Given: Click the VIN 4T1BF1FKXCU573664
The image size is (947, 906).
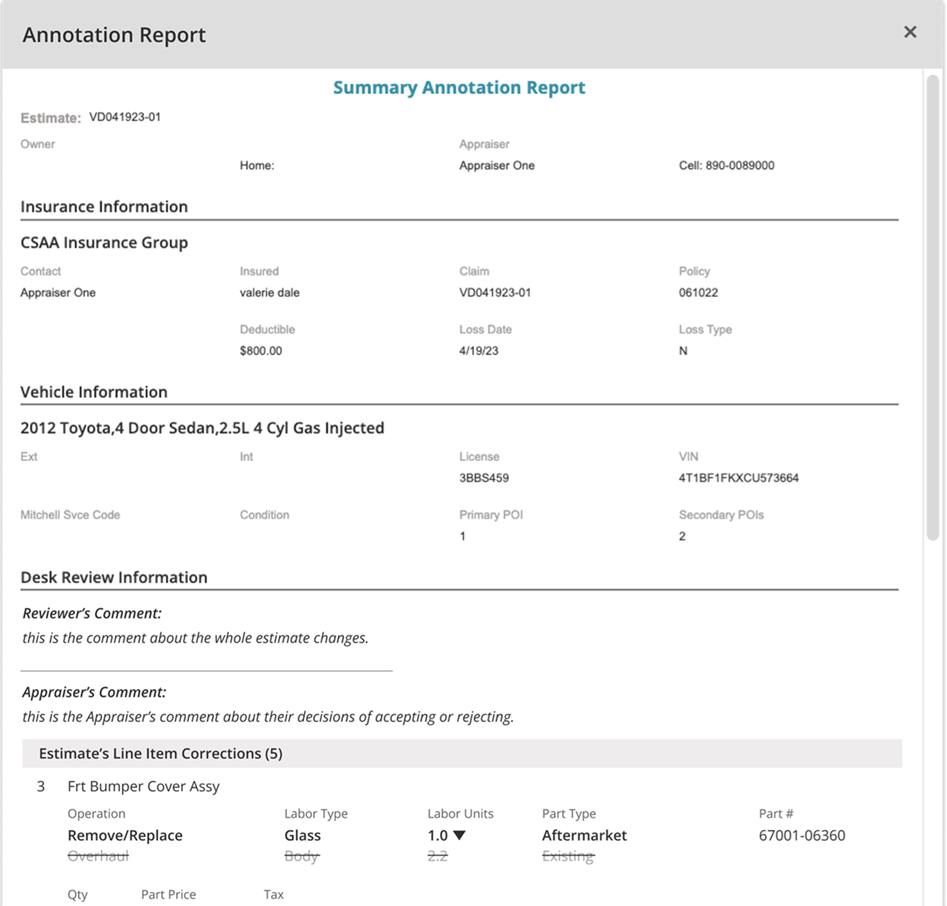Looking at the screenshot, I should pyautogui.click(x=739, y=478).
